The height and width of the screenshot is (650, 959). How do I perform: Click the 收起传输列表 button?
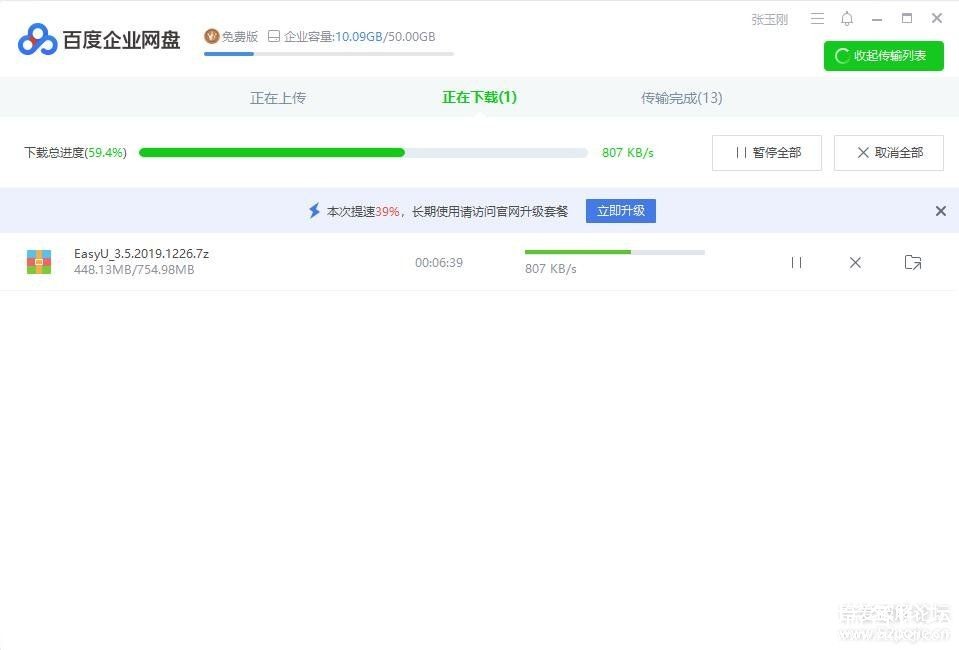(x=883, y=56)
